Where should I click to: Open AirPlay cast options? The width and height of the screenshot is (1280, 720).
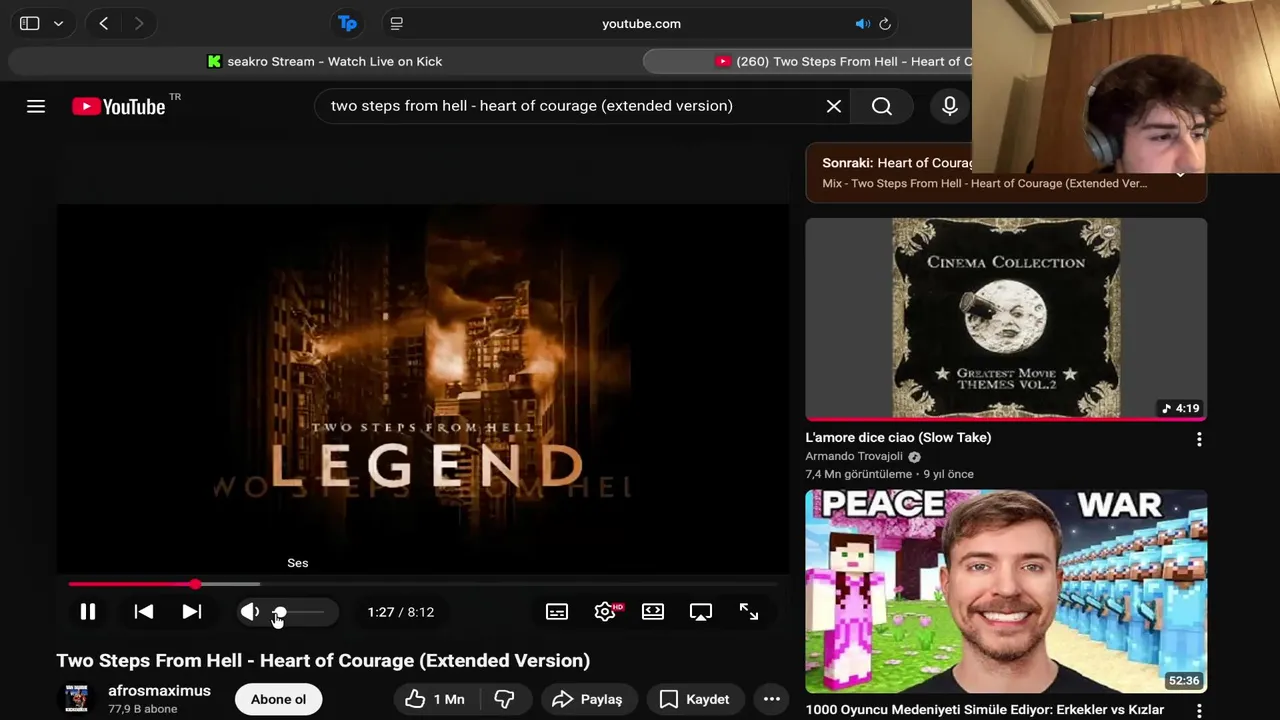click(x=701, y=612)
